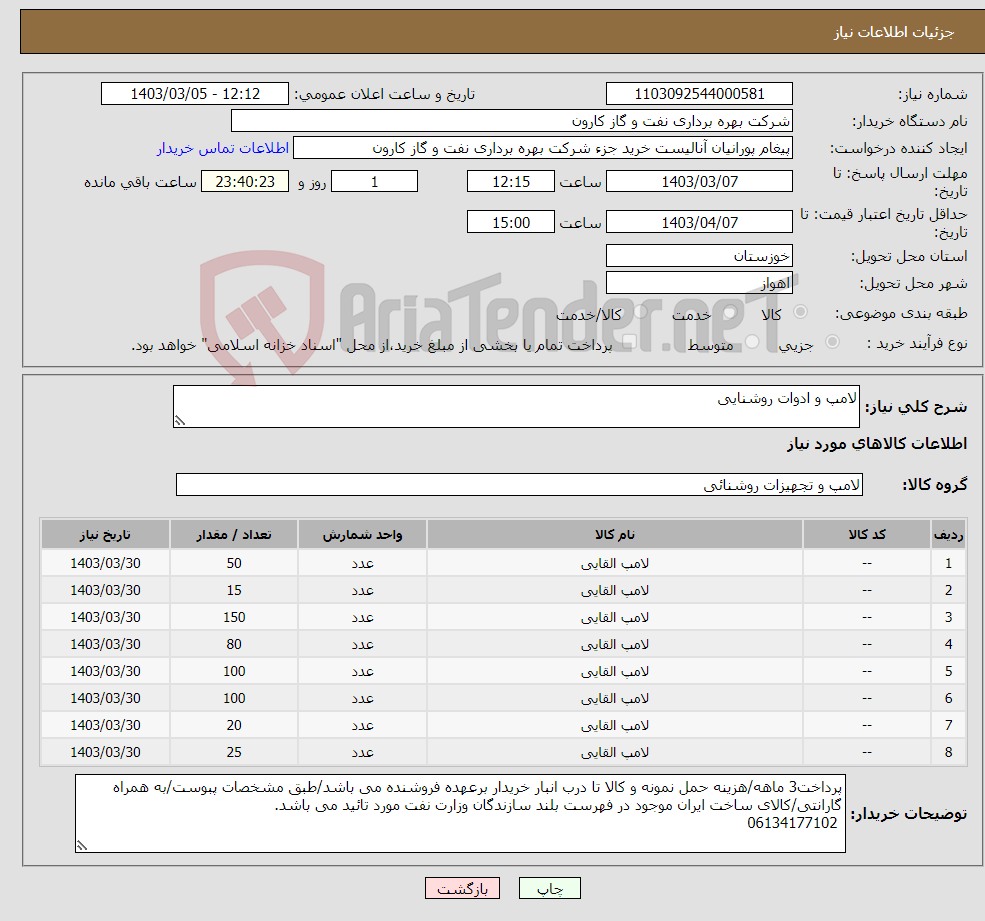
Task: Click unit عدد in row 7
Action: [x=362, y=726]
